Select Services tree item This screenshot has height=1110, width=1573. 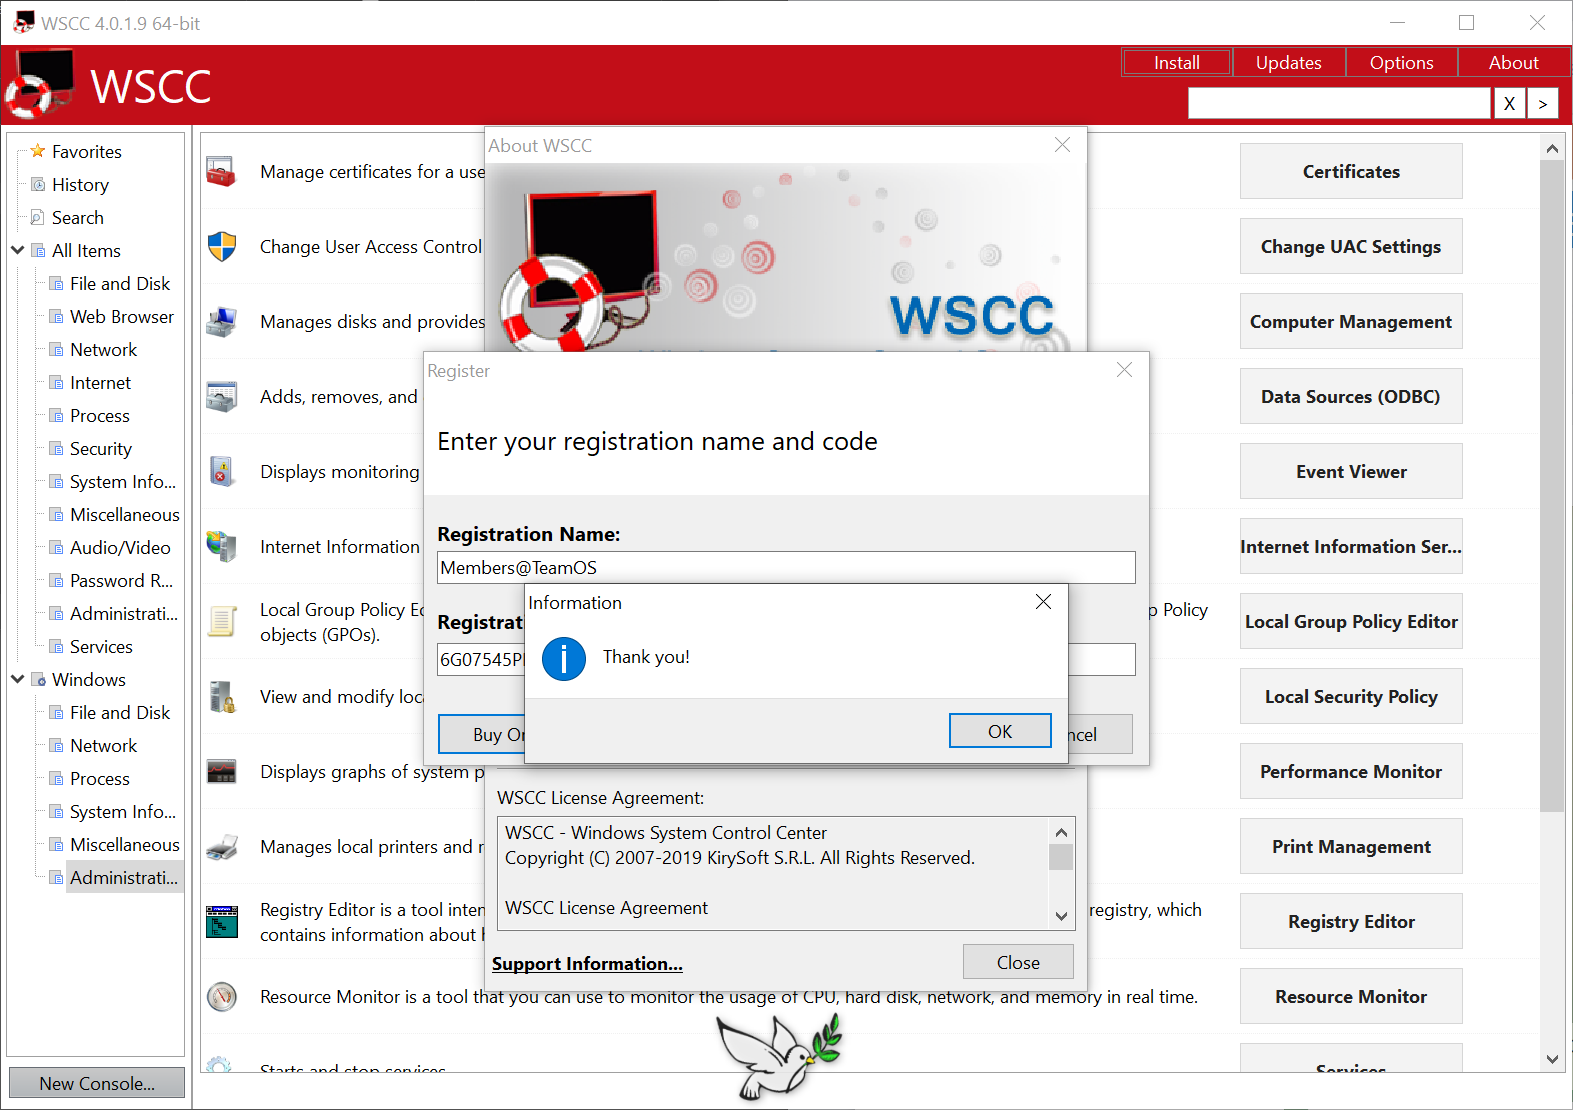(x=101, y=647)
